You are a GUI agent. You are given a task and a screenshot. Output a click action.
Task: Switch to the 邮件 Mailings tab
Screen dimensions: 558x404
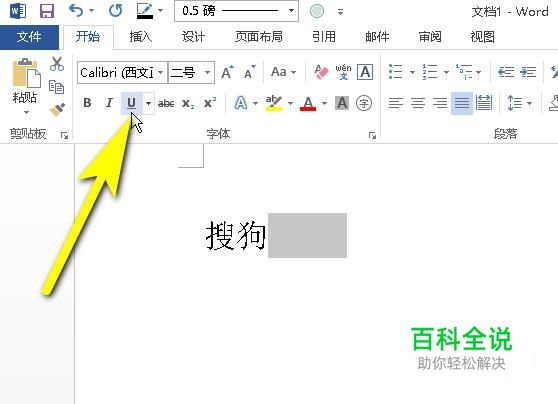coord(377,37)
